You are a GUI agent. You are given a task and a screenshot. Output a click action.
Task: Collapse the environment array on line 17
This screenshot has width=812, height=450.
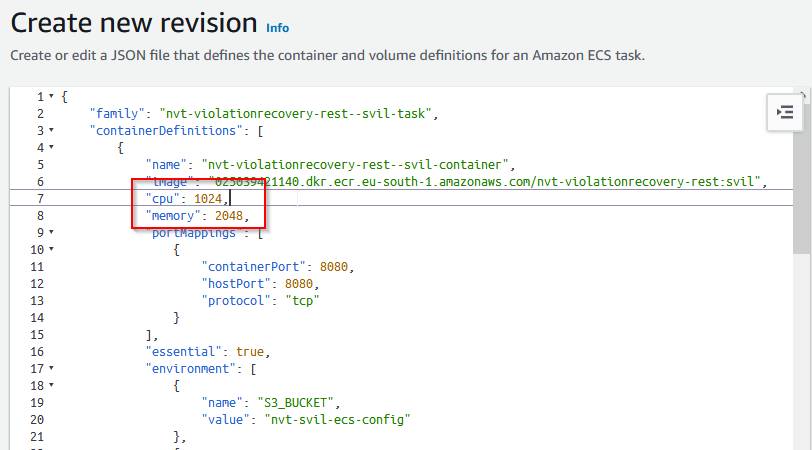click(51, 369)
